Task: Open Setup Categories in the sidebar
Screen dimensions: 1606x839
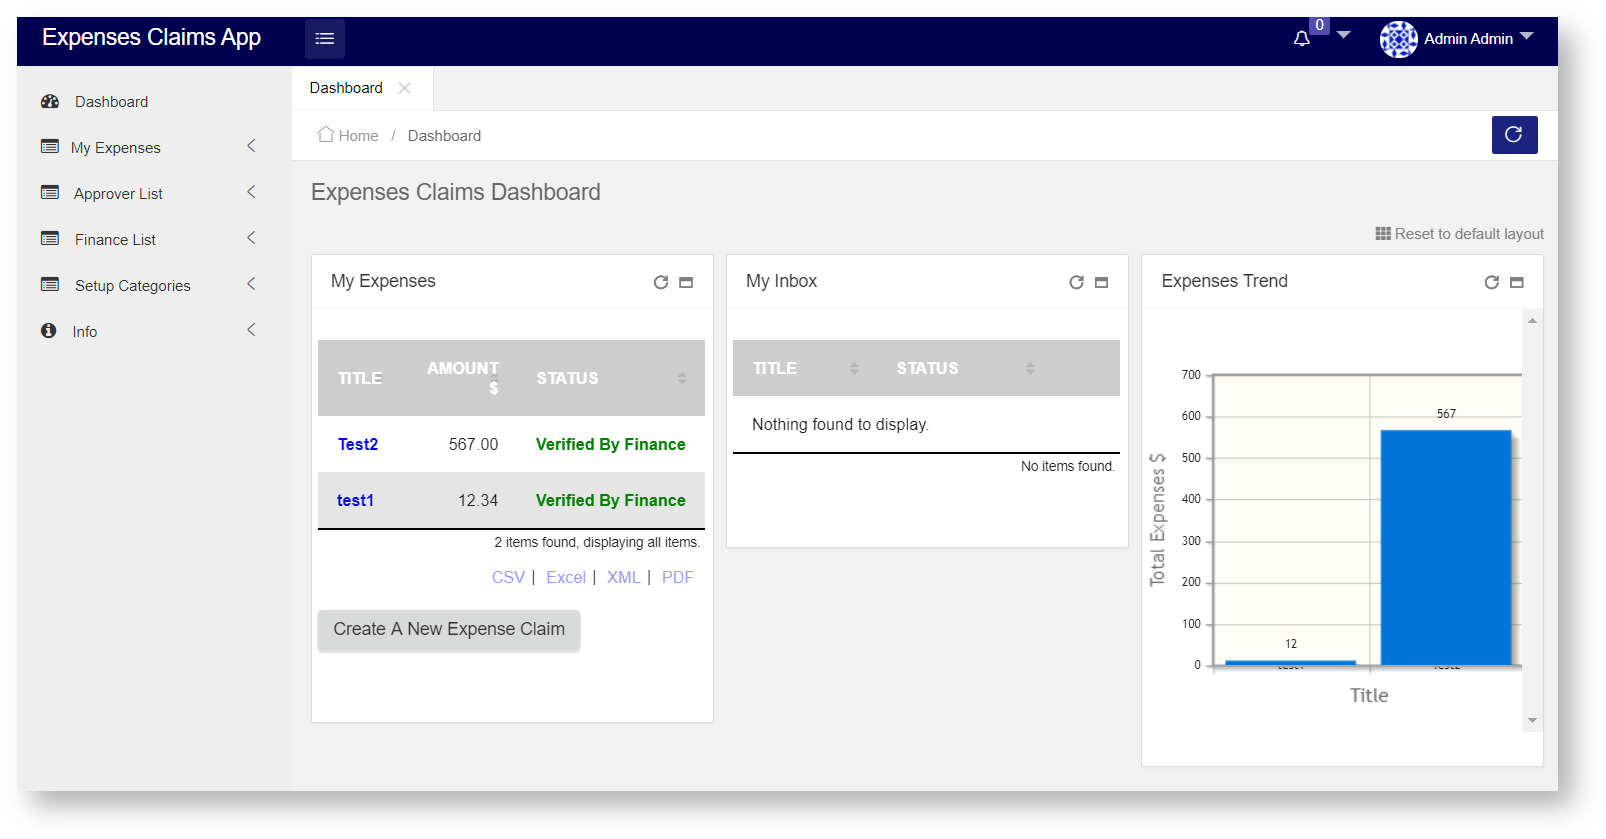Action: (132, 286)
